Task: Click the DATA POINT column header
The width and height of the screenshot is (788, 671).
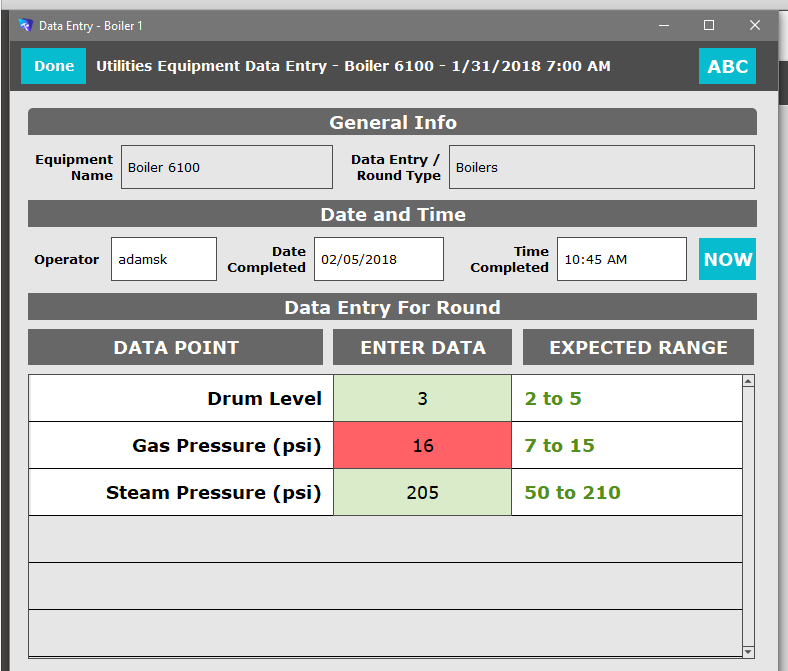Action: (175, 347)
